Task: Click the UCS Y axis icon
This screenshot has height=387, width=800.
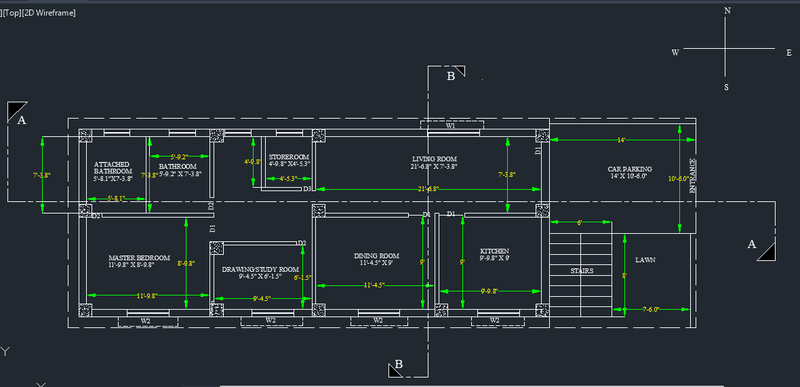Action: pos(6,351)
